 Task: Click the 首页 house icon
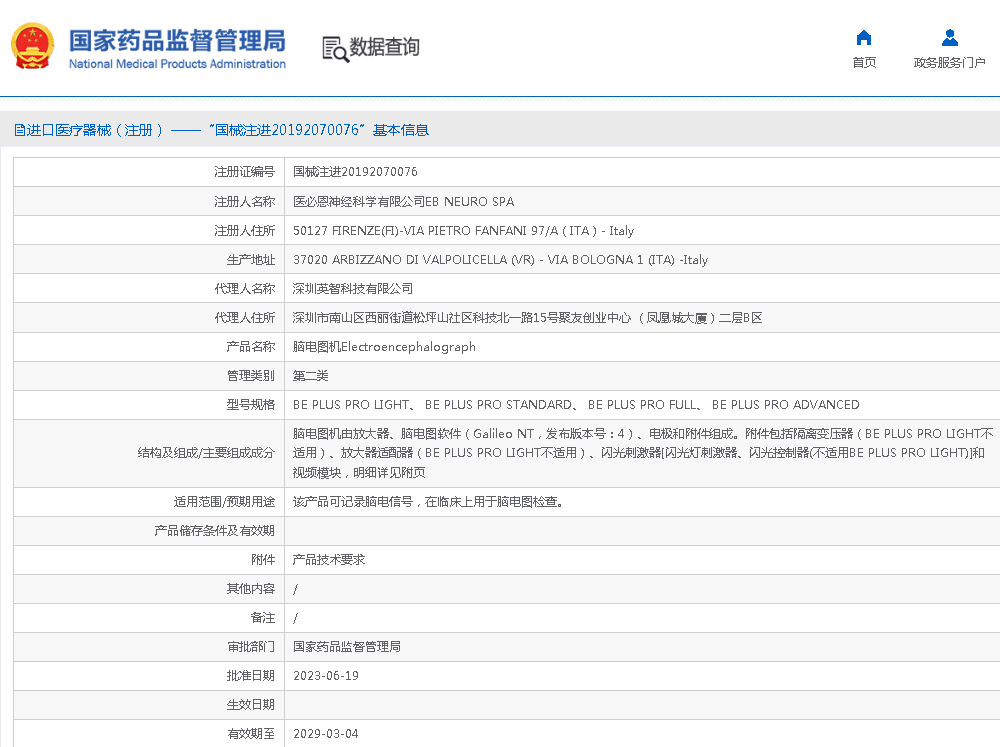[x=864, y=38]
